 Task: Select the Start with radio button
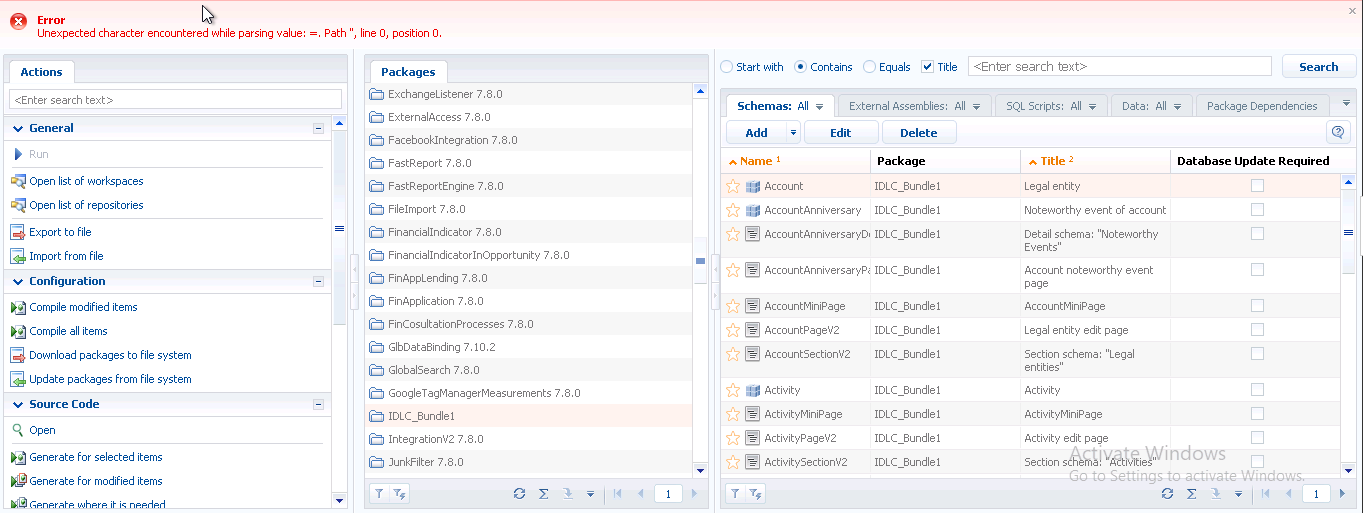click(727, 67)
